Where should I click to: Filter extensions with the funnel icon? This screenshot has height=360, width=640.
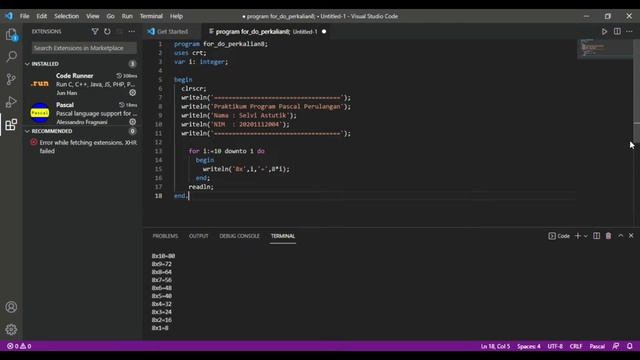[95, 31]
